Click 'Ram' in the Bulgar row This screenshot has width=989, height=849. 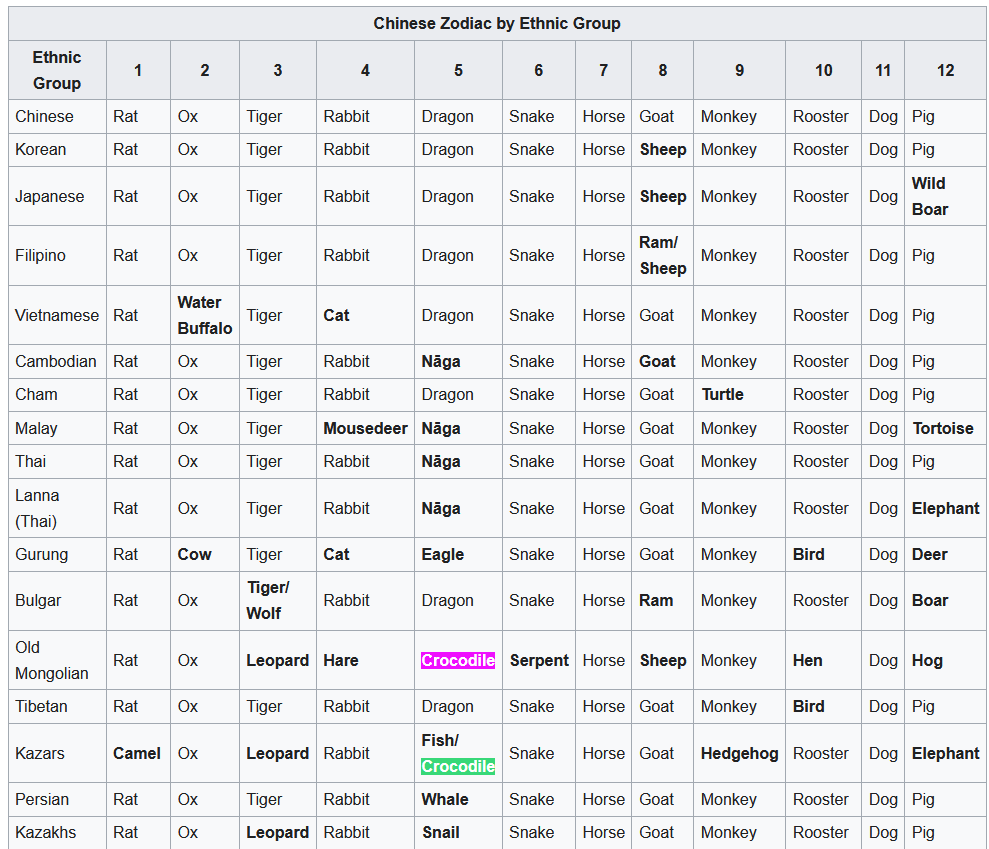click(x=656, y=600)
